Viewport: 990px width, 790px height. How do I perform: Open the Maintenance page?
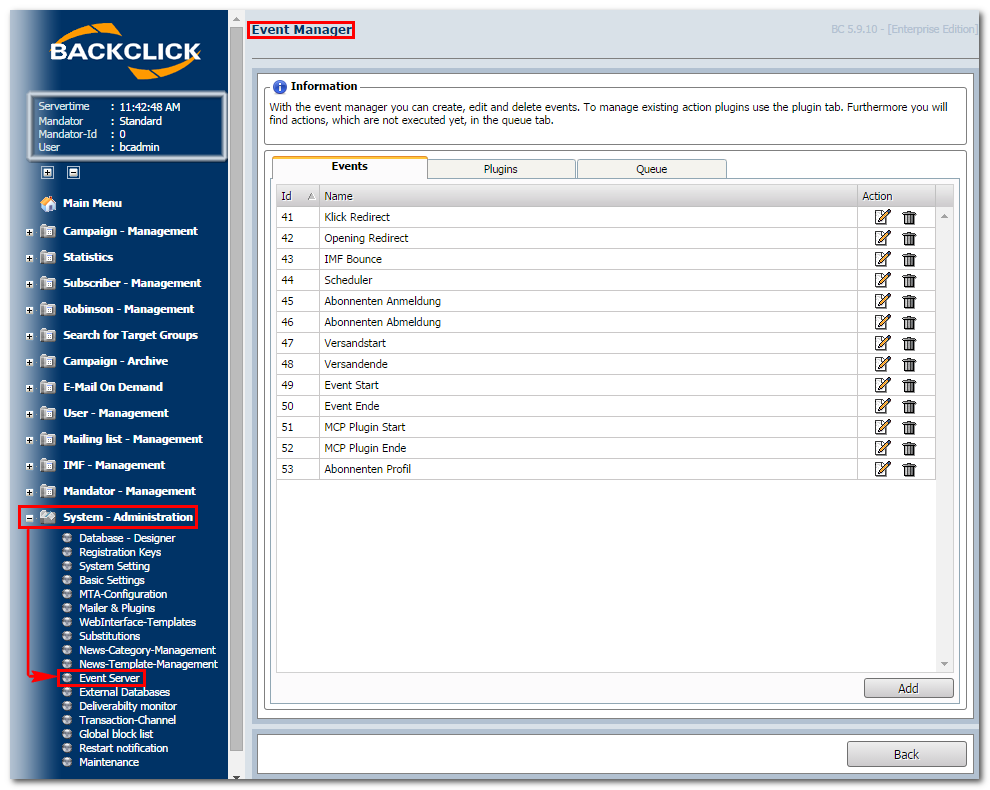pos(109,762)
